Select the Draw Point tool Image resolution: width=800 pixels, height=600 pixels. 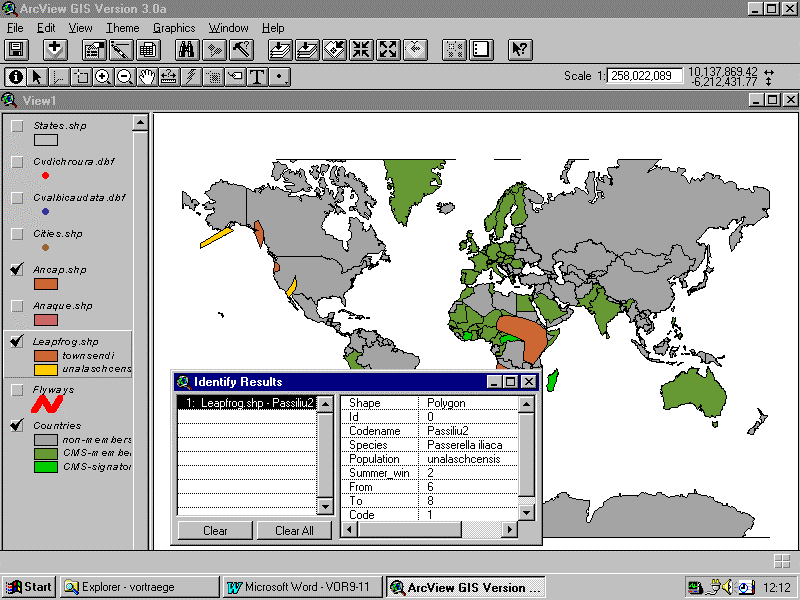pyautogui.click(x=280, y=77)
